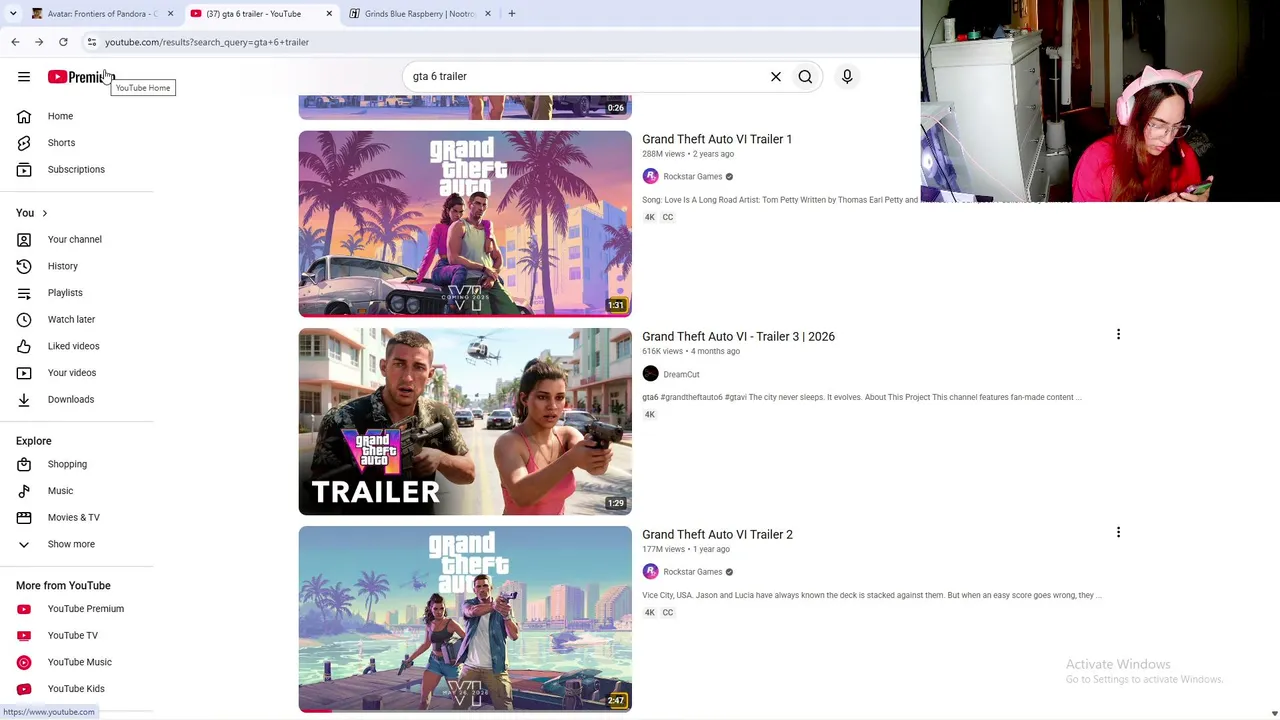Close the Grinds Blue Raspberry tab
Screen dimensions: 1280x720
(x=488, y=14)
